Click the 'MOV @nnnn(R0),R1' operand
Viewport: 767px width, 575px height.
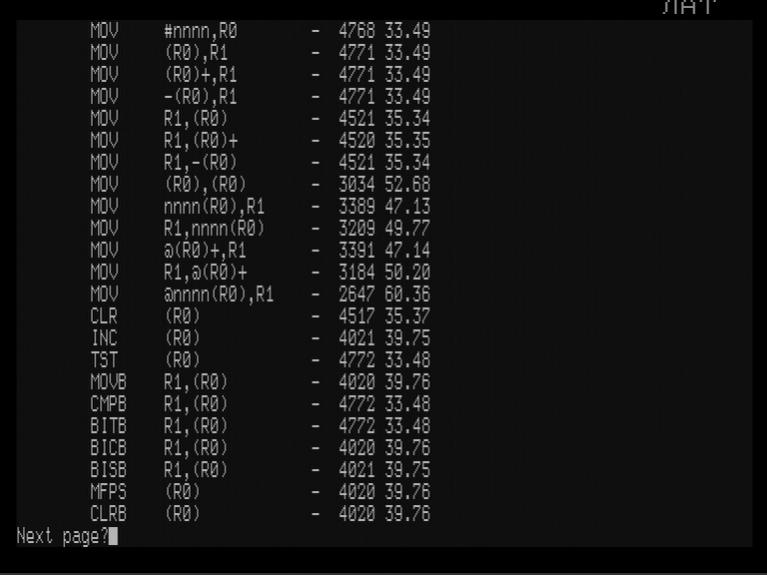click(219, 294)
